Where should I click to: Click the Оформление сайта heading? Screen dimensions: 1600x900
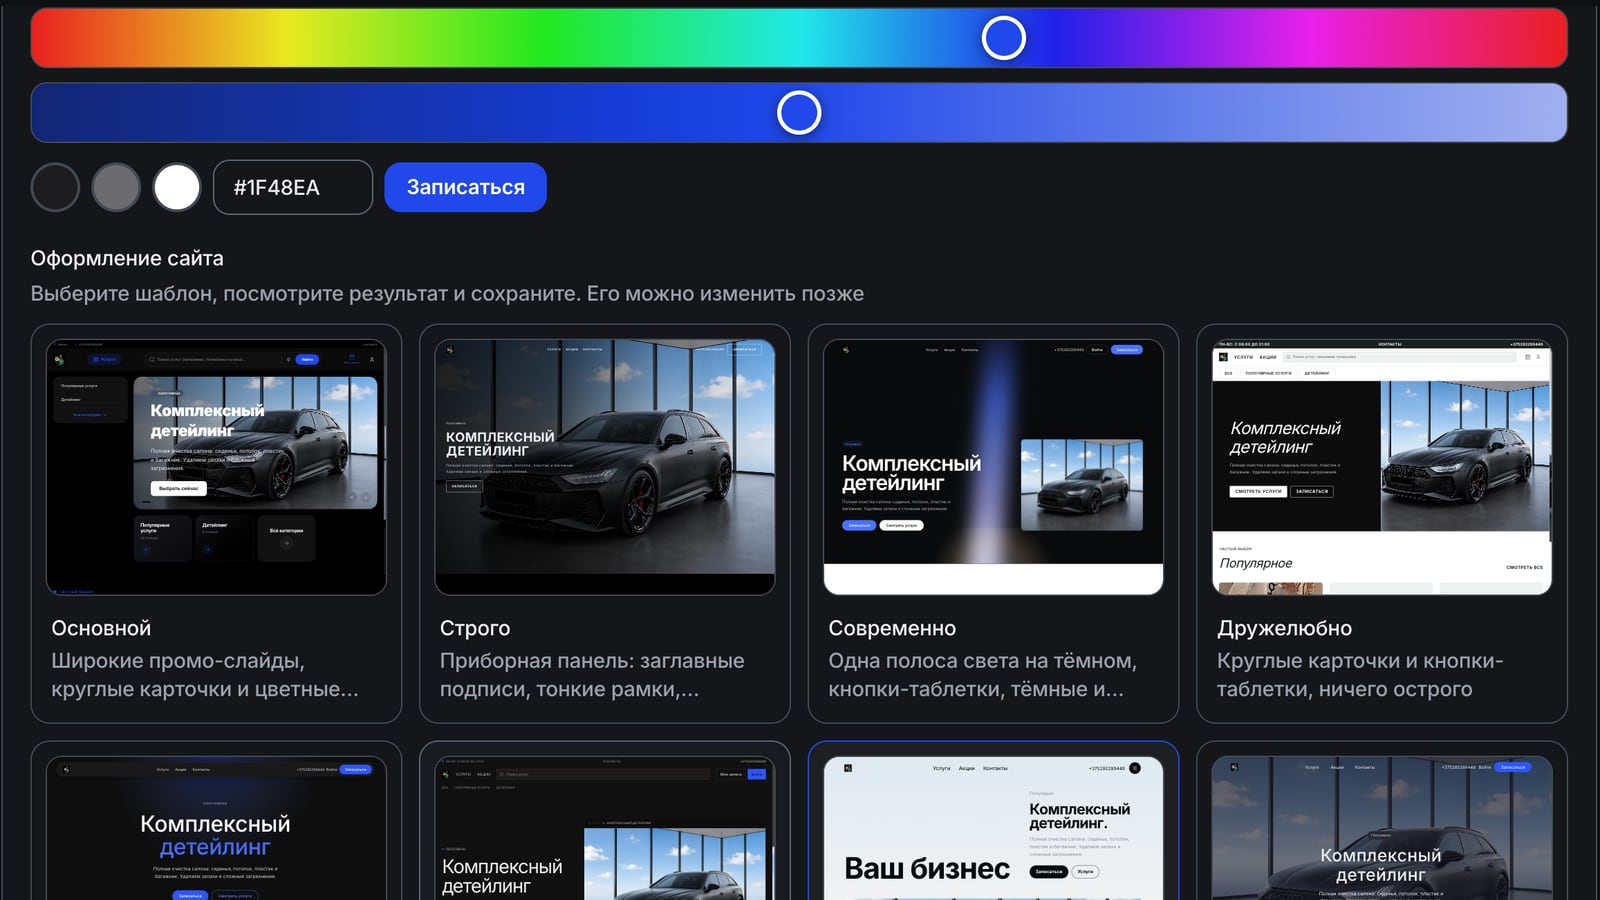coord(127,258)
